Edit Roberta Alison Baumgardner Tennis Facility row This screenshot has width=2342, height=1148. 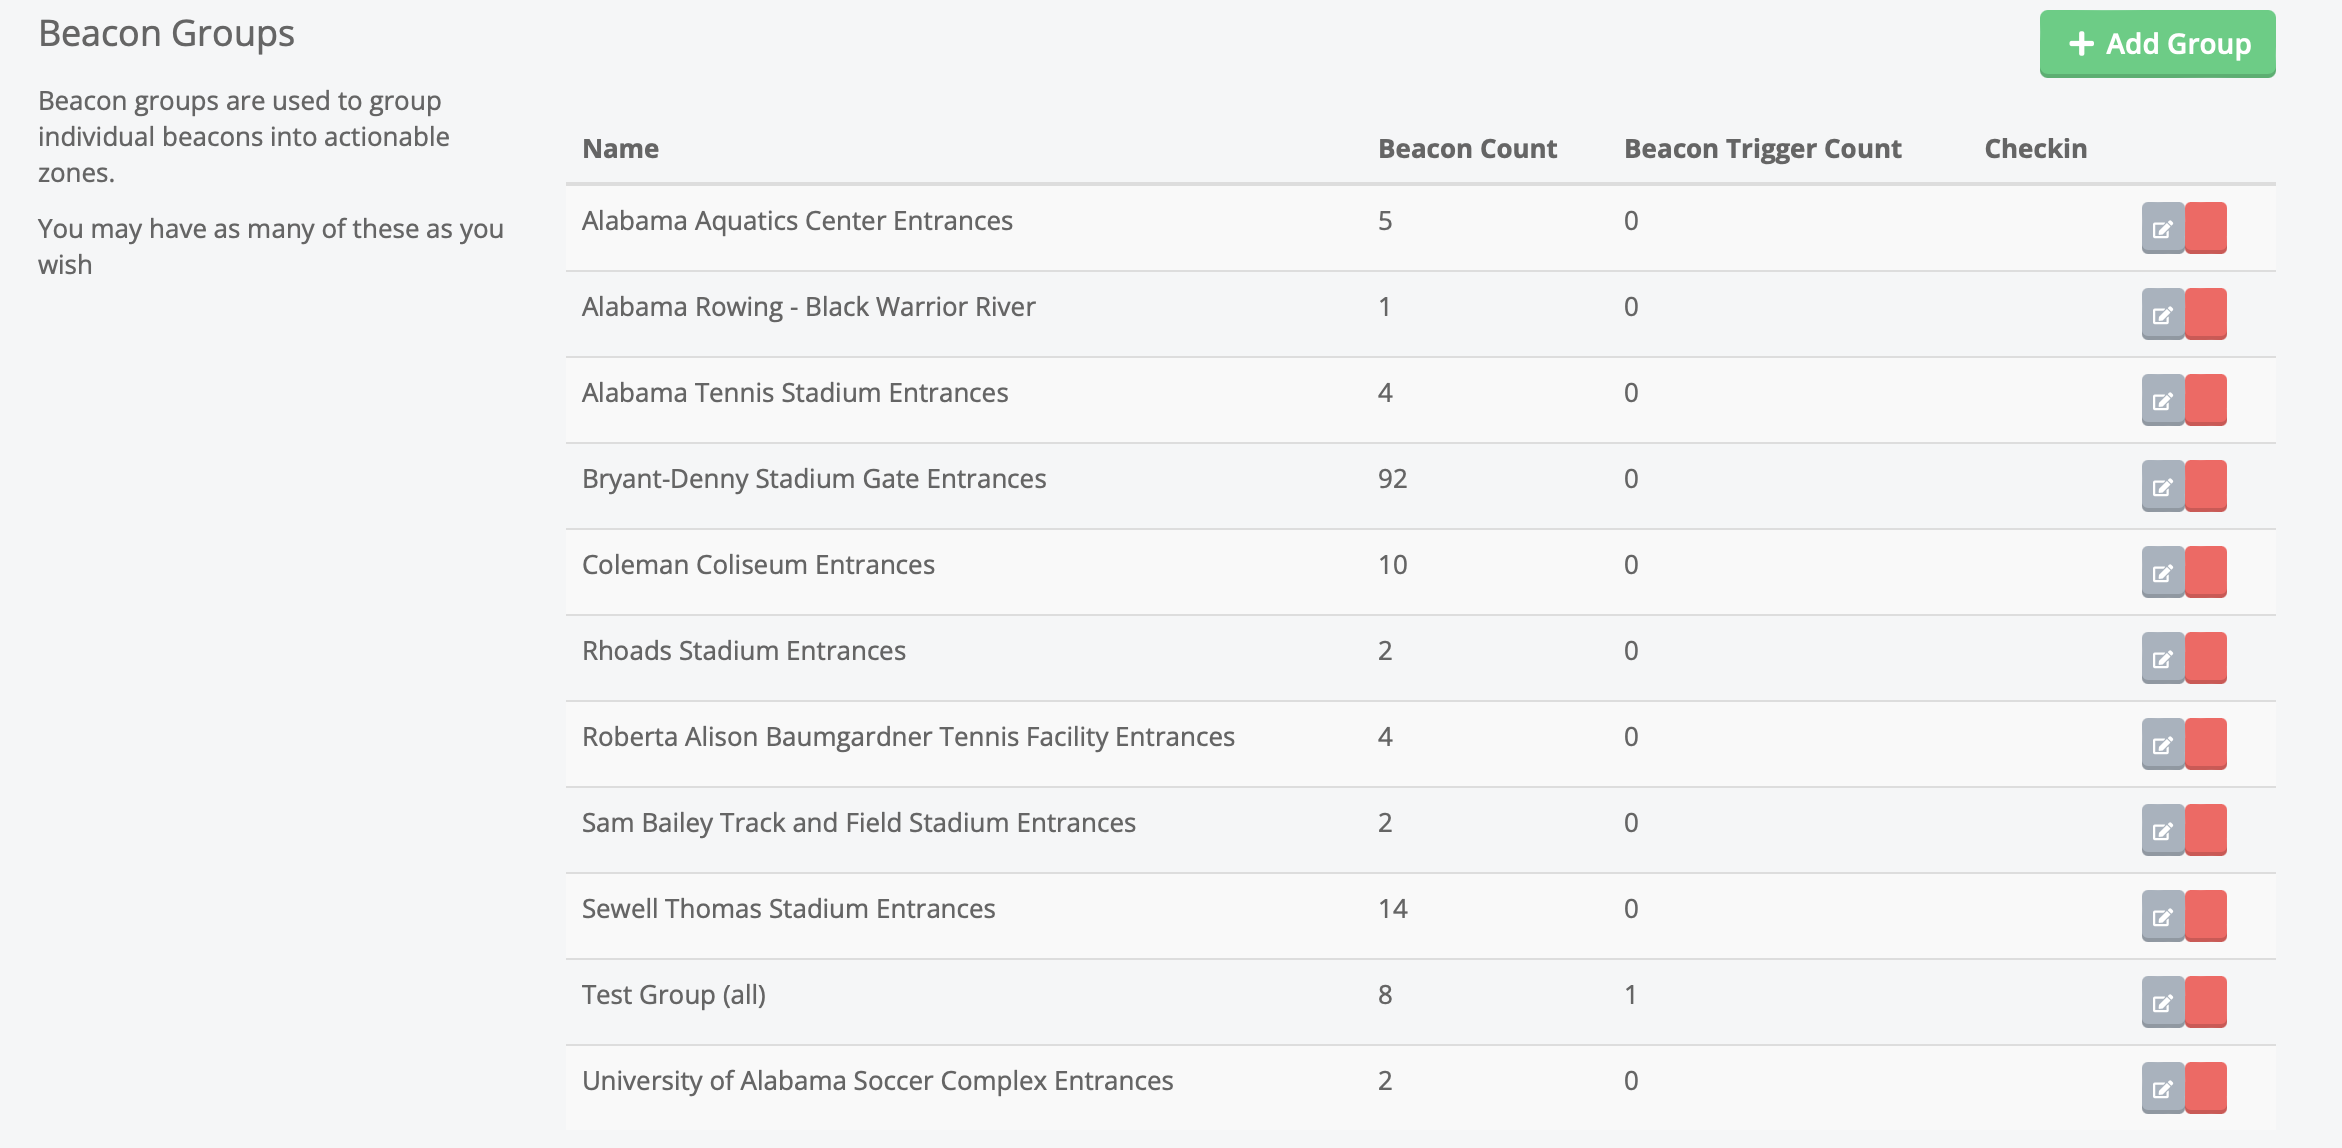[2163, 745]
